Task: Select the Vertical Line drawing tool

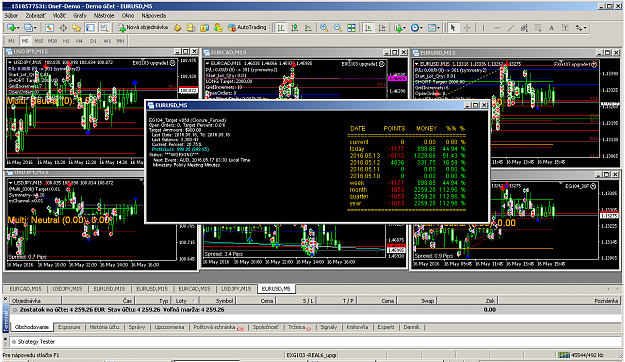Action: click(483, 28)
